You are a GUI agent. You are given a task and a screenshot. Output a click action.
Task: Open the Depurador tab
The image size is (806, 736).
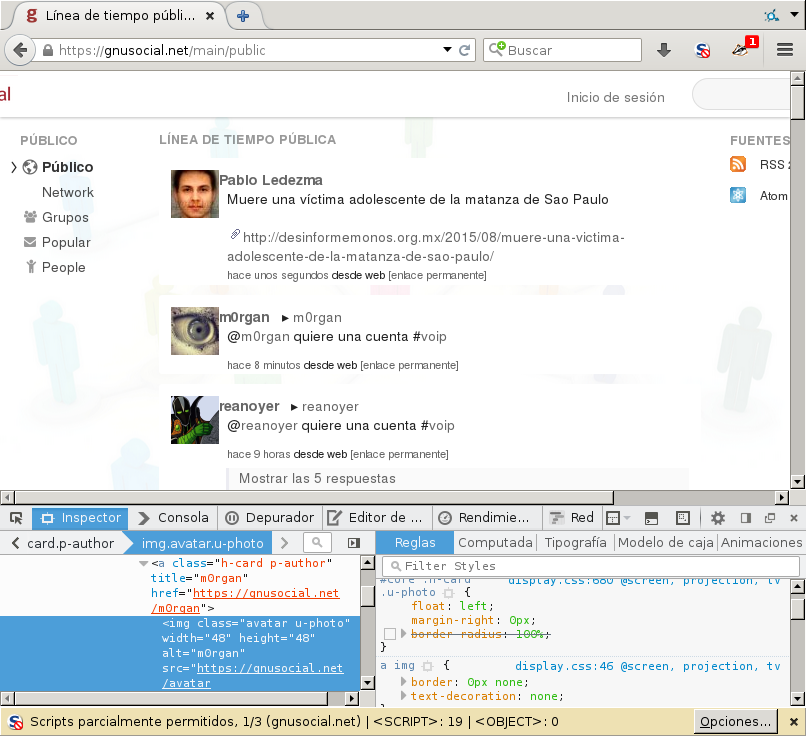[x=270, y=518]
